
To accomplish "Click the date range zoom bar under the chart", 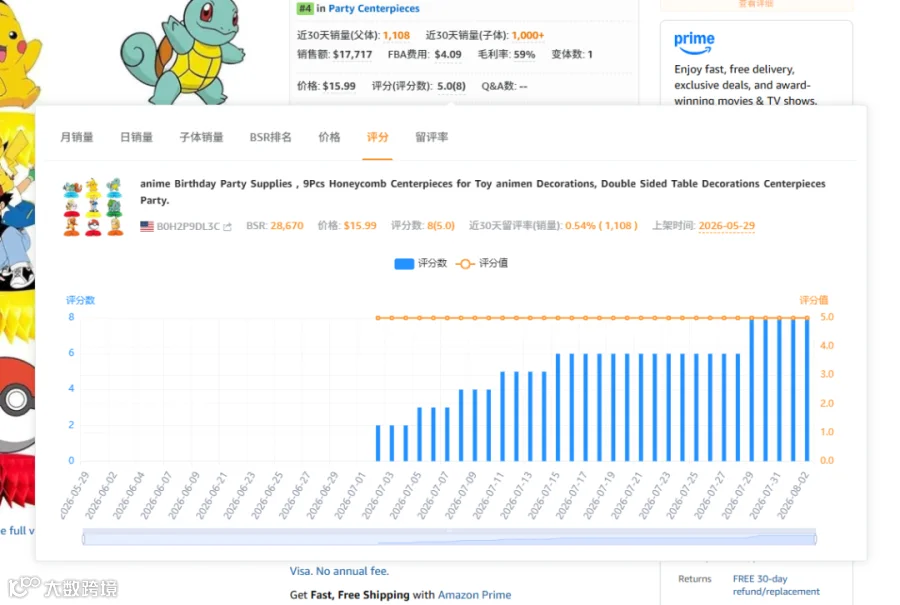I will pyautogui.click(x=449, y=539).
